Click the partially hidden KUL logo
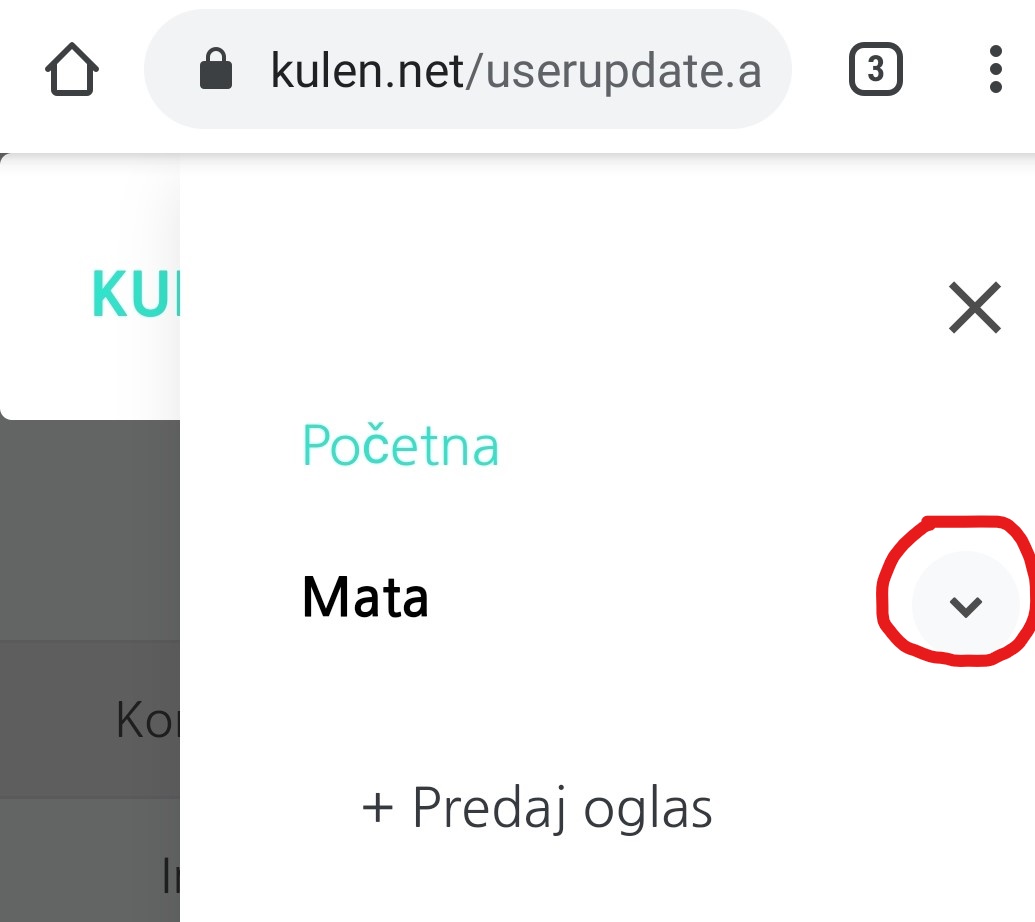1035x922 pixels. click(x=134, y=295)
